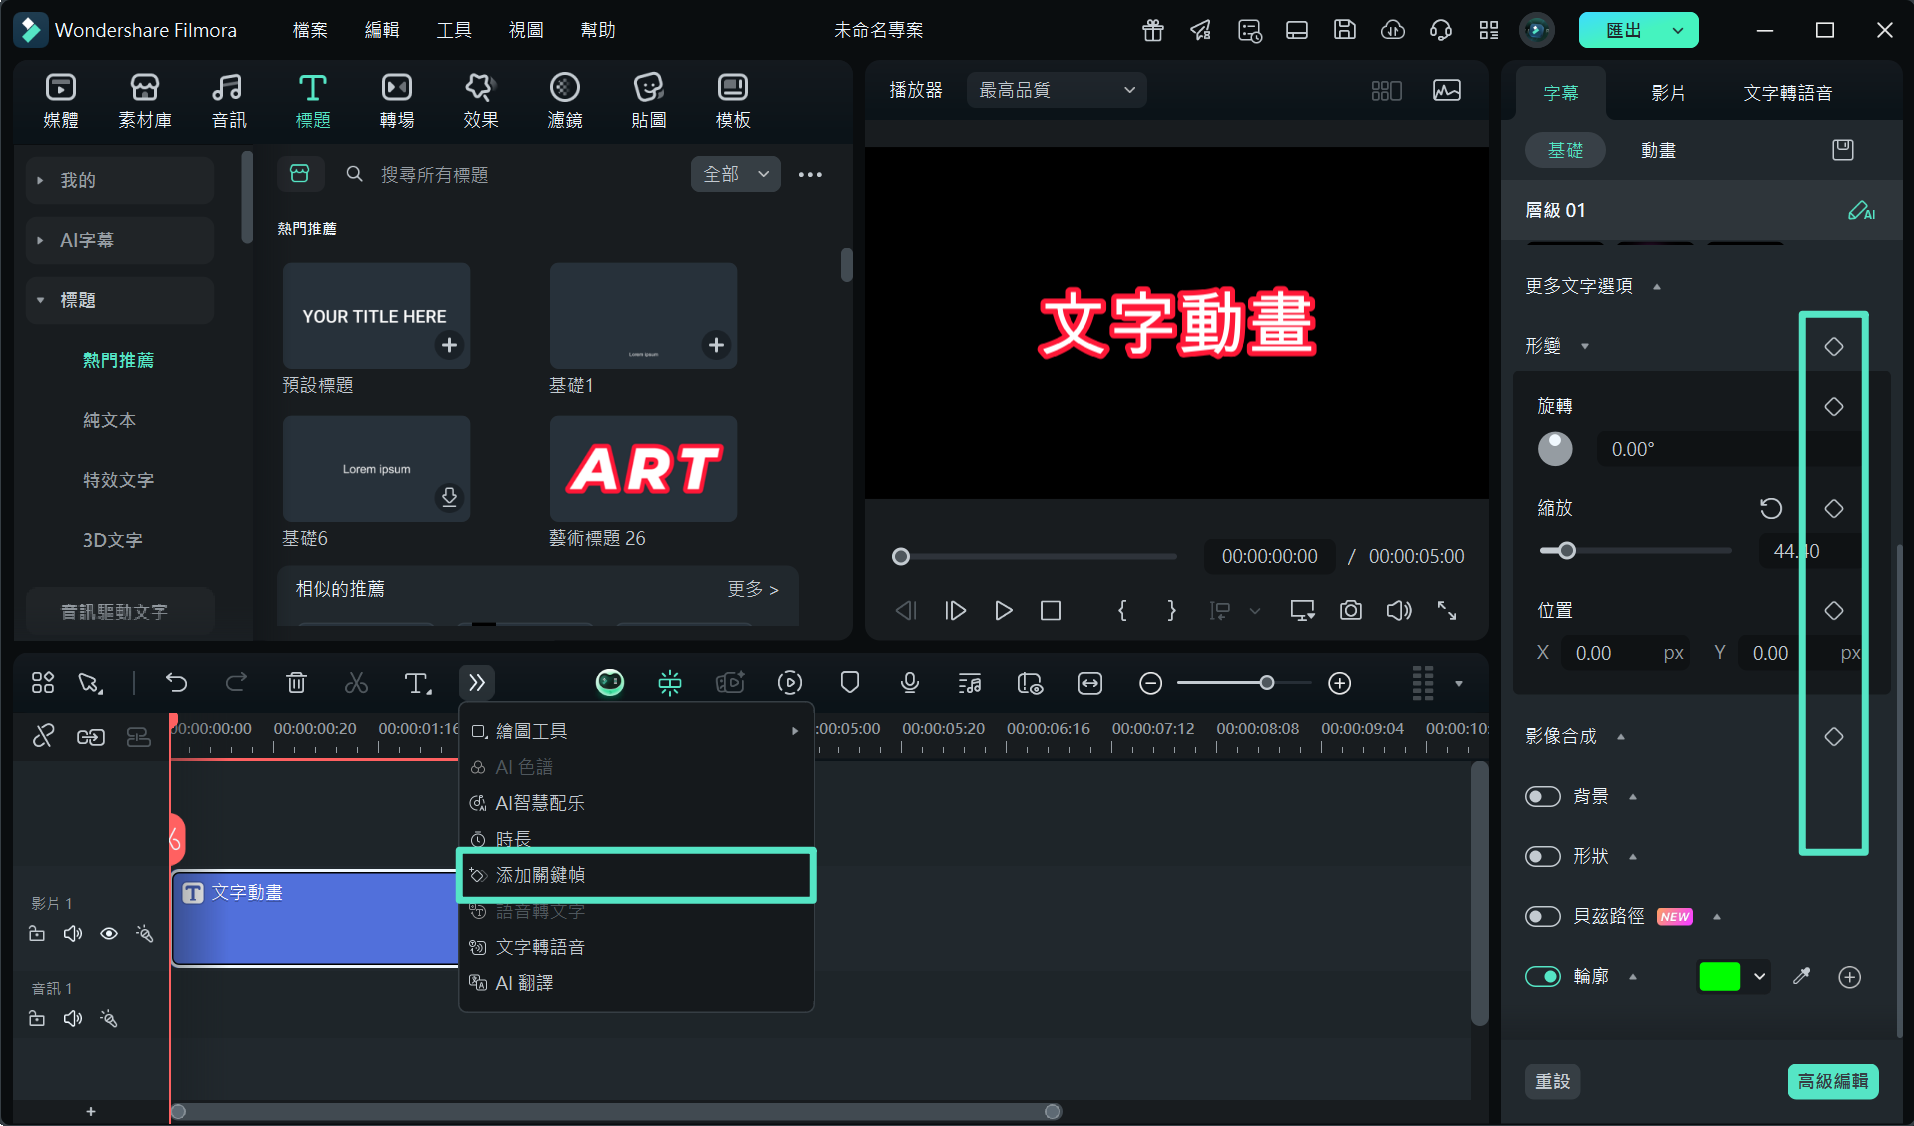1914x1126 pixels.
Task: Toggle the 形狀 shape switch
Action: pos(1543,856)
